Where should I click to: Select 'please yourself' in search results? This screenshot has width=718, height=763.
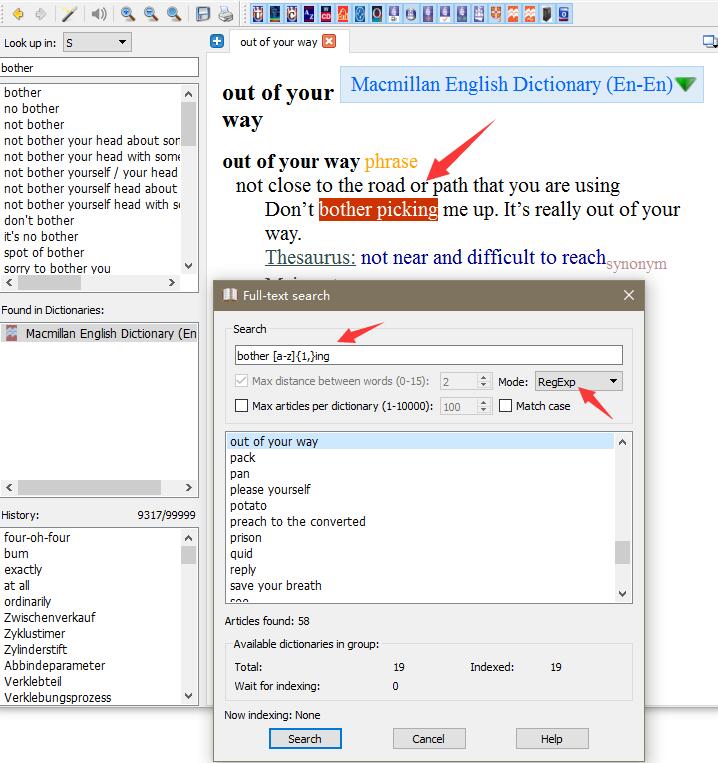[270, 490]
